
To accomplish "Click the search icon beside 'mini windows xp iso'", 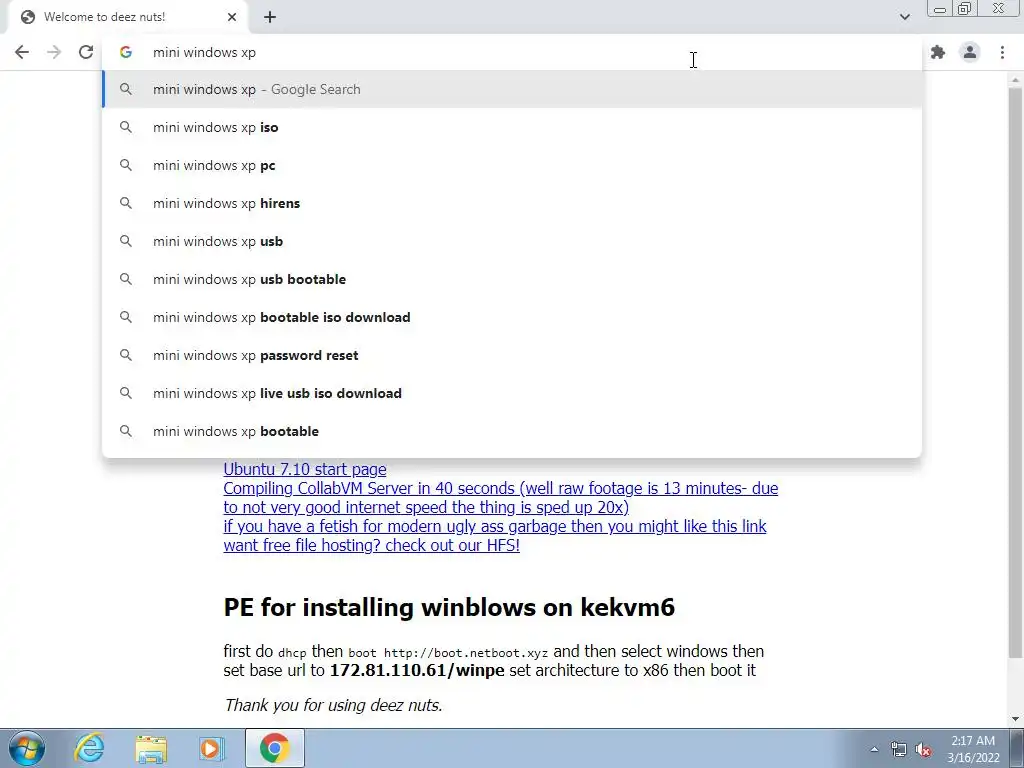I will [x=125, y=127].
